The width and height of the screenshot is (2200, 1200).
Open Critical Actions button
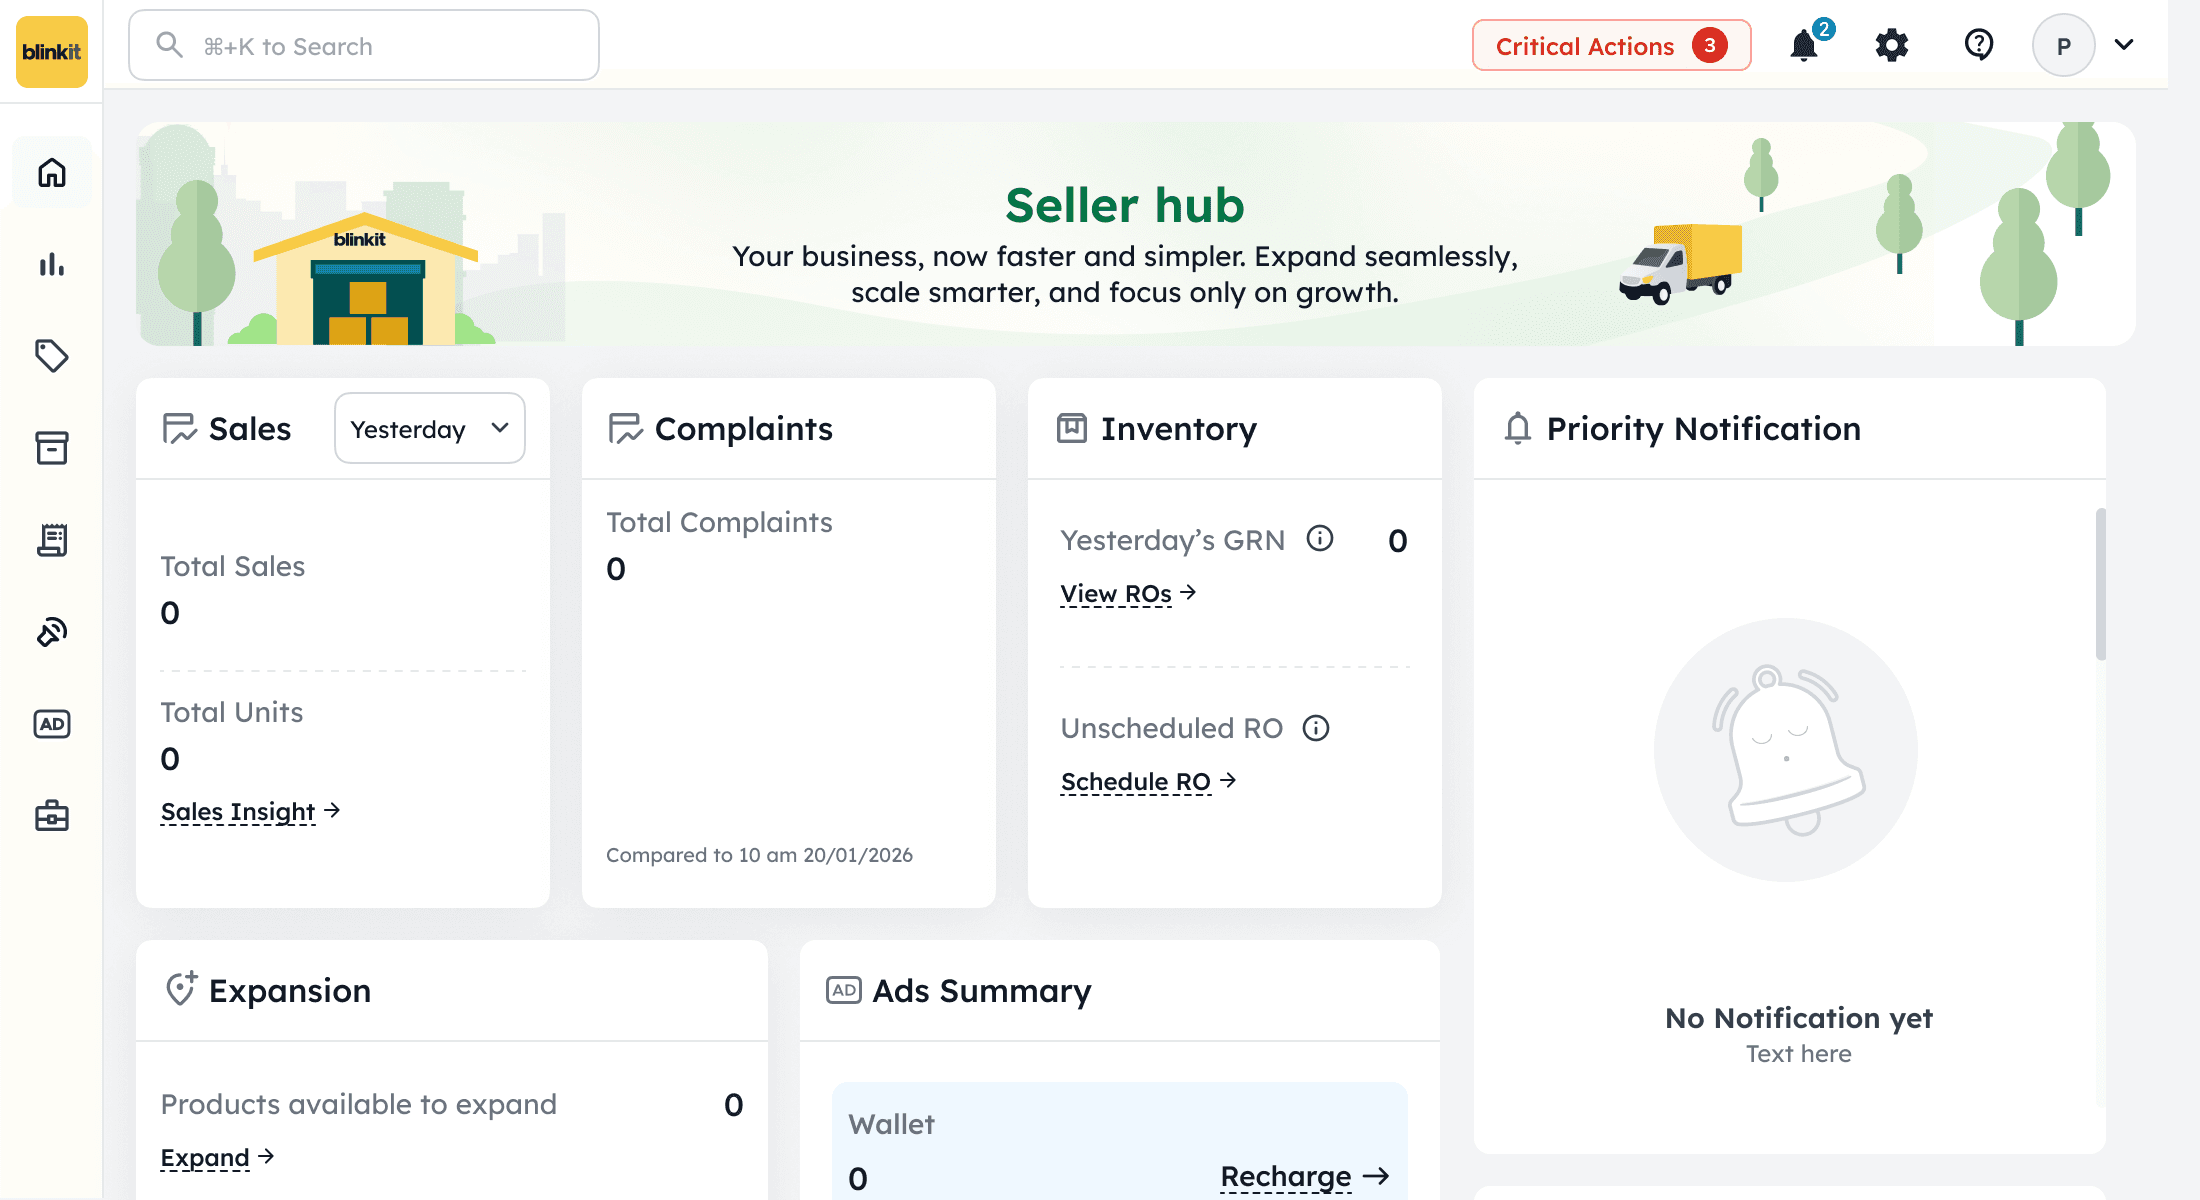tap(1611, 46)
